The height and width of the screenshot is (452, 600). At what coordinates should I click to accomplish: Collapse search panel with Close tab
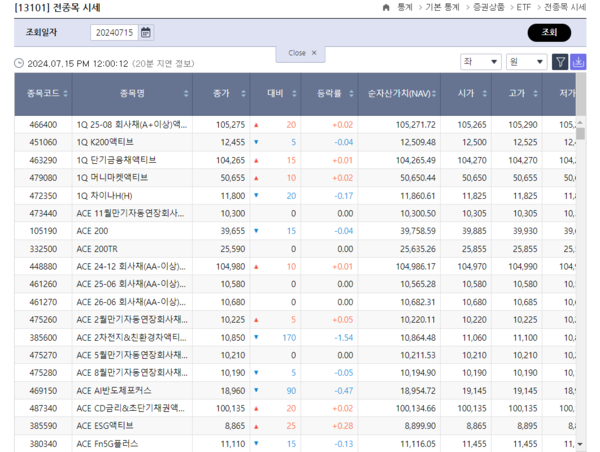click(302, 53)
